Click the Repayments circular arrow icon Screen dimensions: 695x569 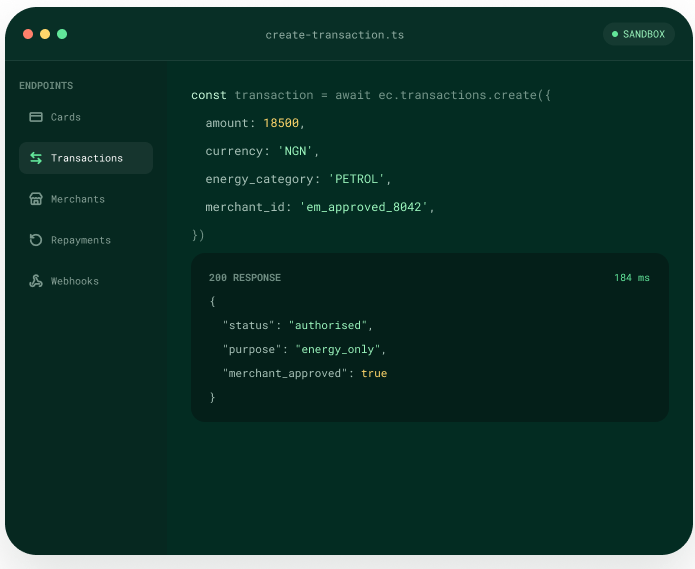(x=36, y=240)
